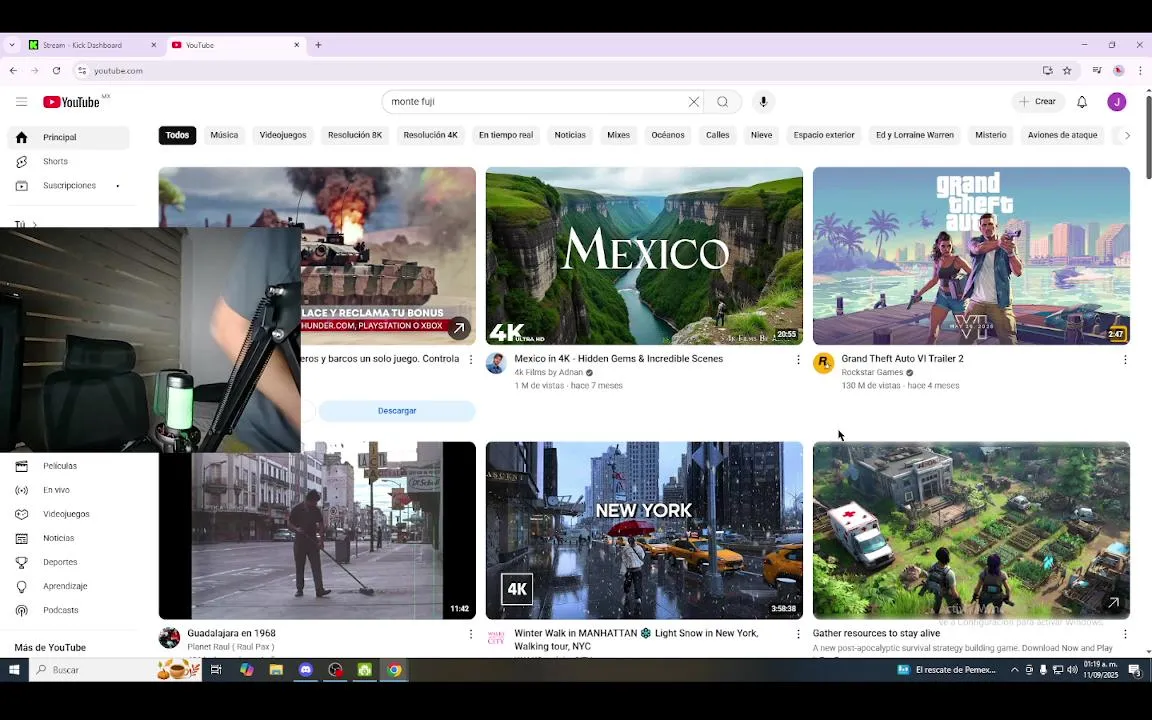Open Windows Start menu
The width and height of the screenshot is (1152, 720).
(x=13, y=669)
